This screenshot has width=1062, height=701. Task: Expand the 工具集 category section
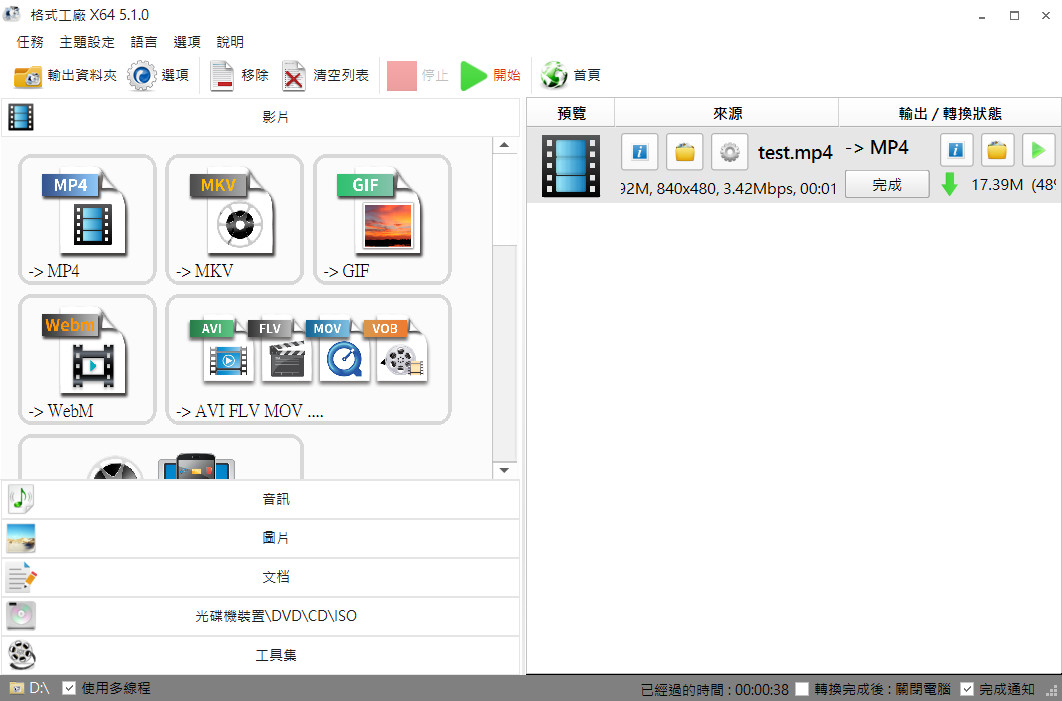(x=260, y=655)
